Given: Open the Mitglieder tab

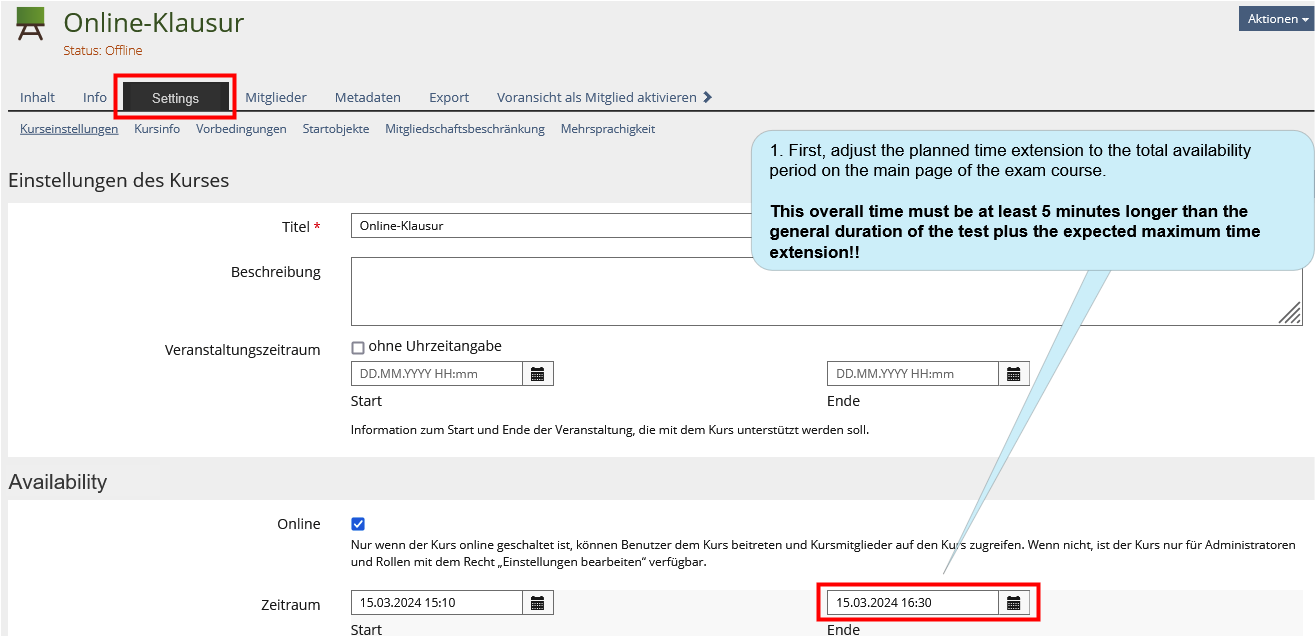Looking at the screenshot, I should coord(276,97).
